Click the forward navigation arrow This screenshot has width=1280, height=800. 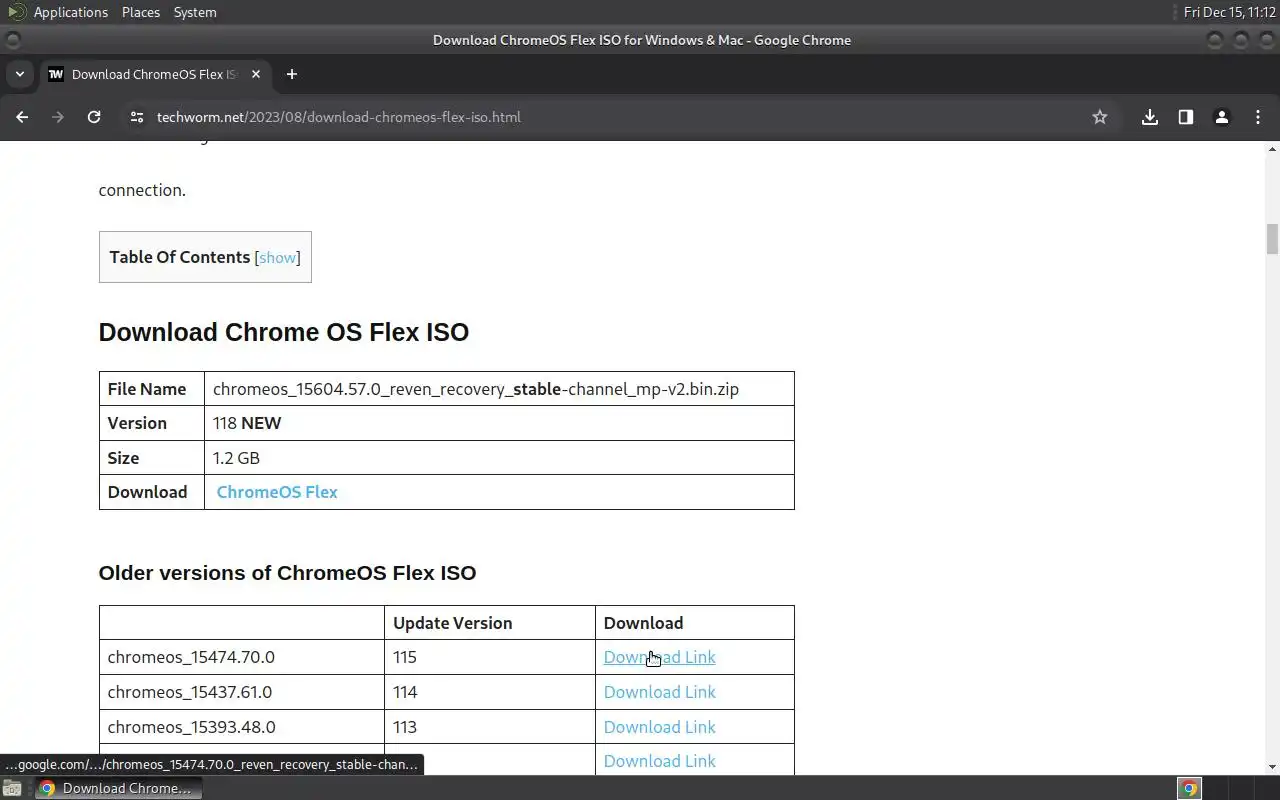[58, 117]
